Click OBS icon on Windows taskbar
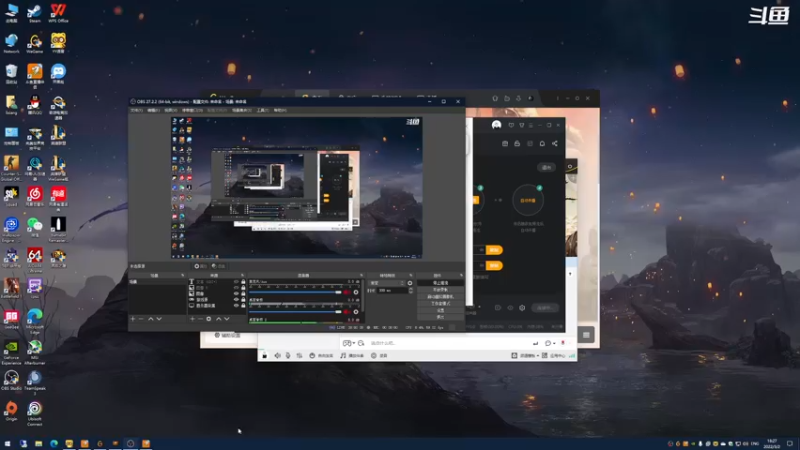 pos(131,443)
